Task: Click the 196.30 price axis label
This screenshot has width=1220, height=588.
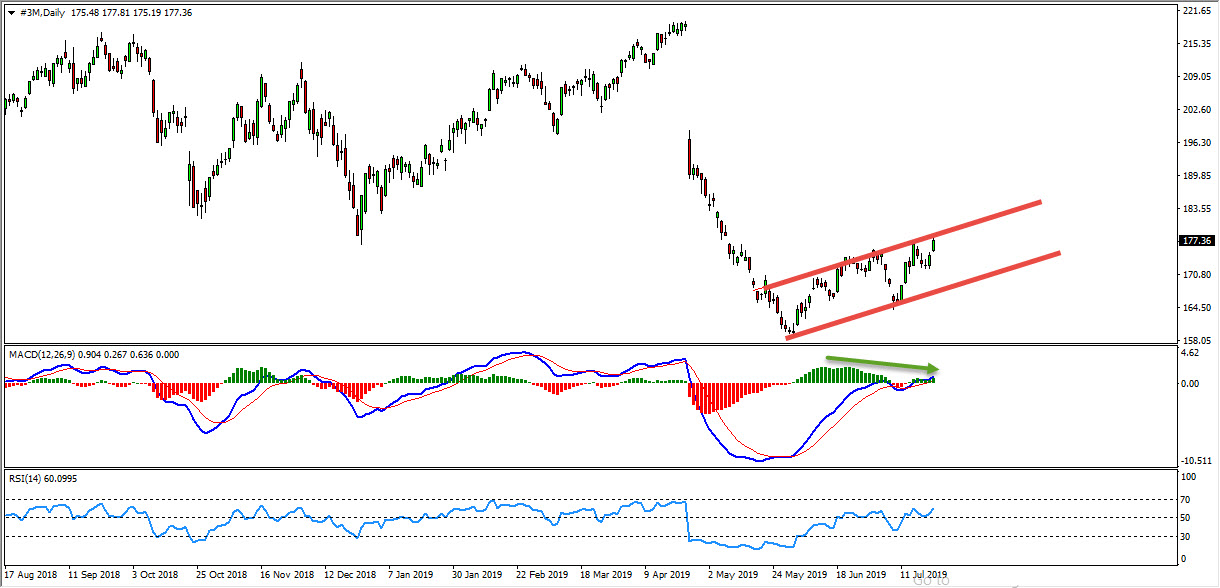Action: click(x=1196, y=143)
